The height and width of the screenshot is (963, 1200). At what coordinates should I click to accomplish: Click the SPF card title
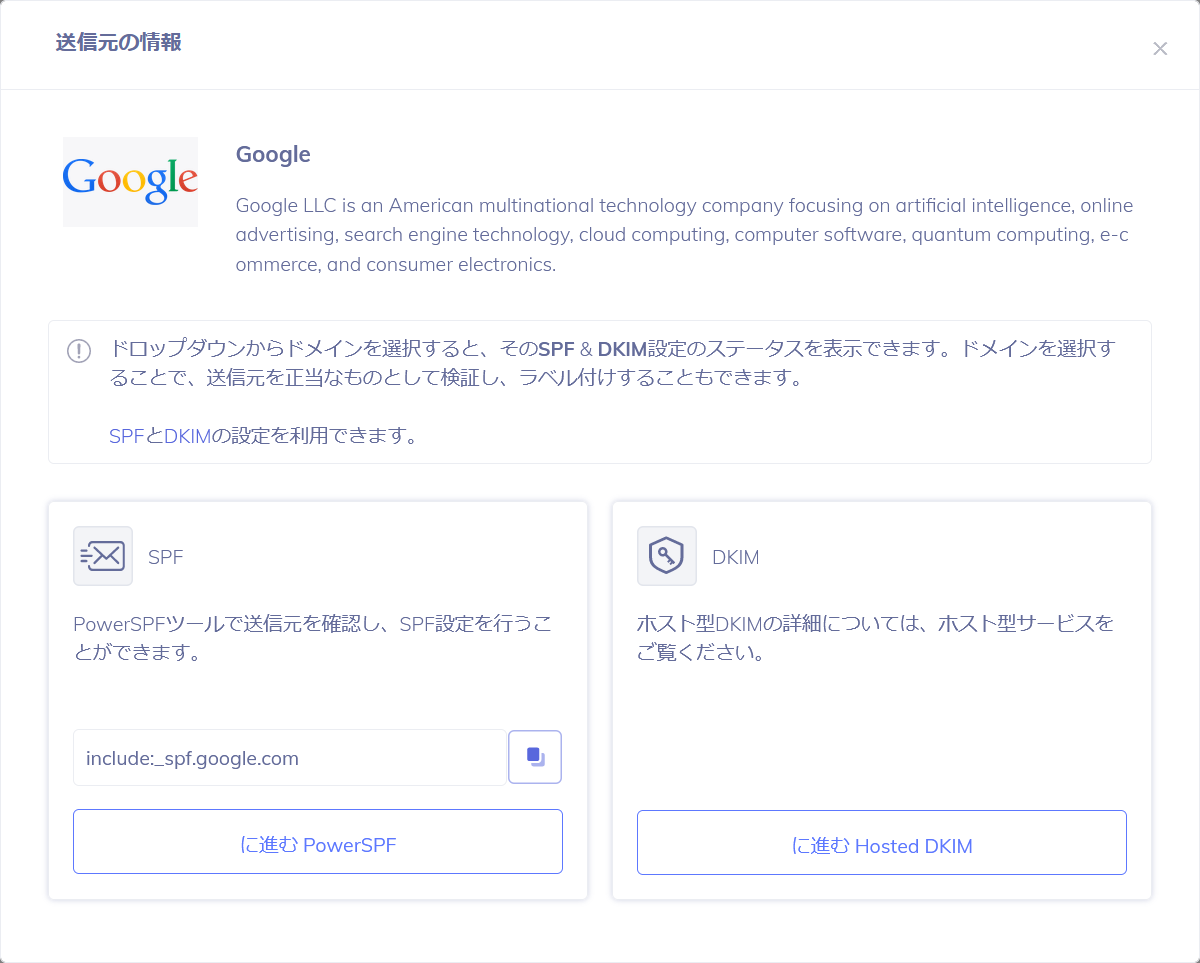point(166,557)
